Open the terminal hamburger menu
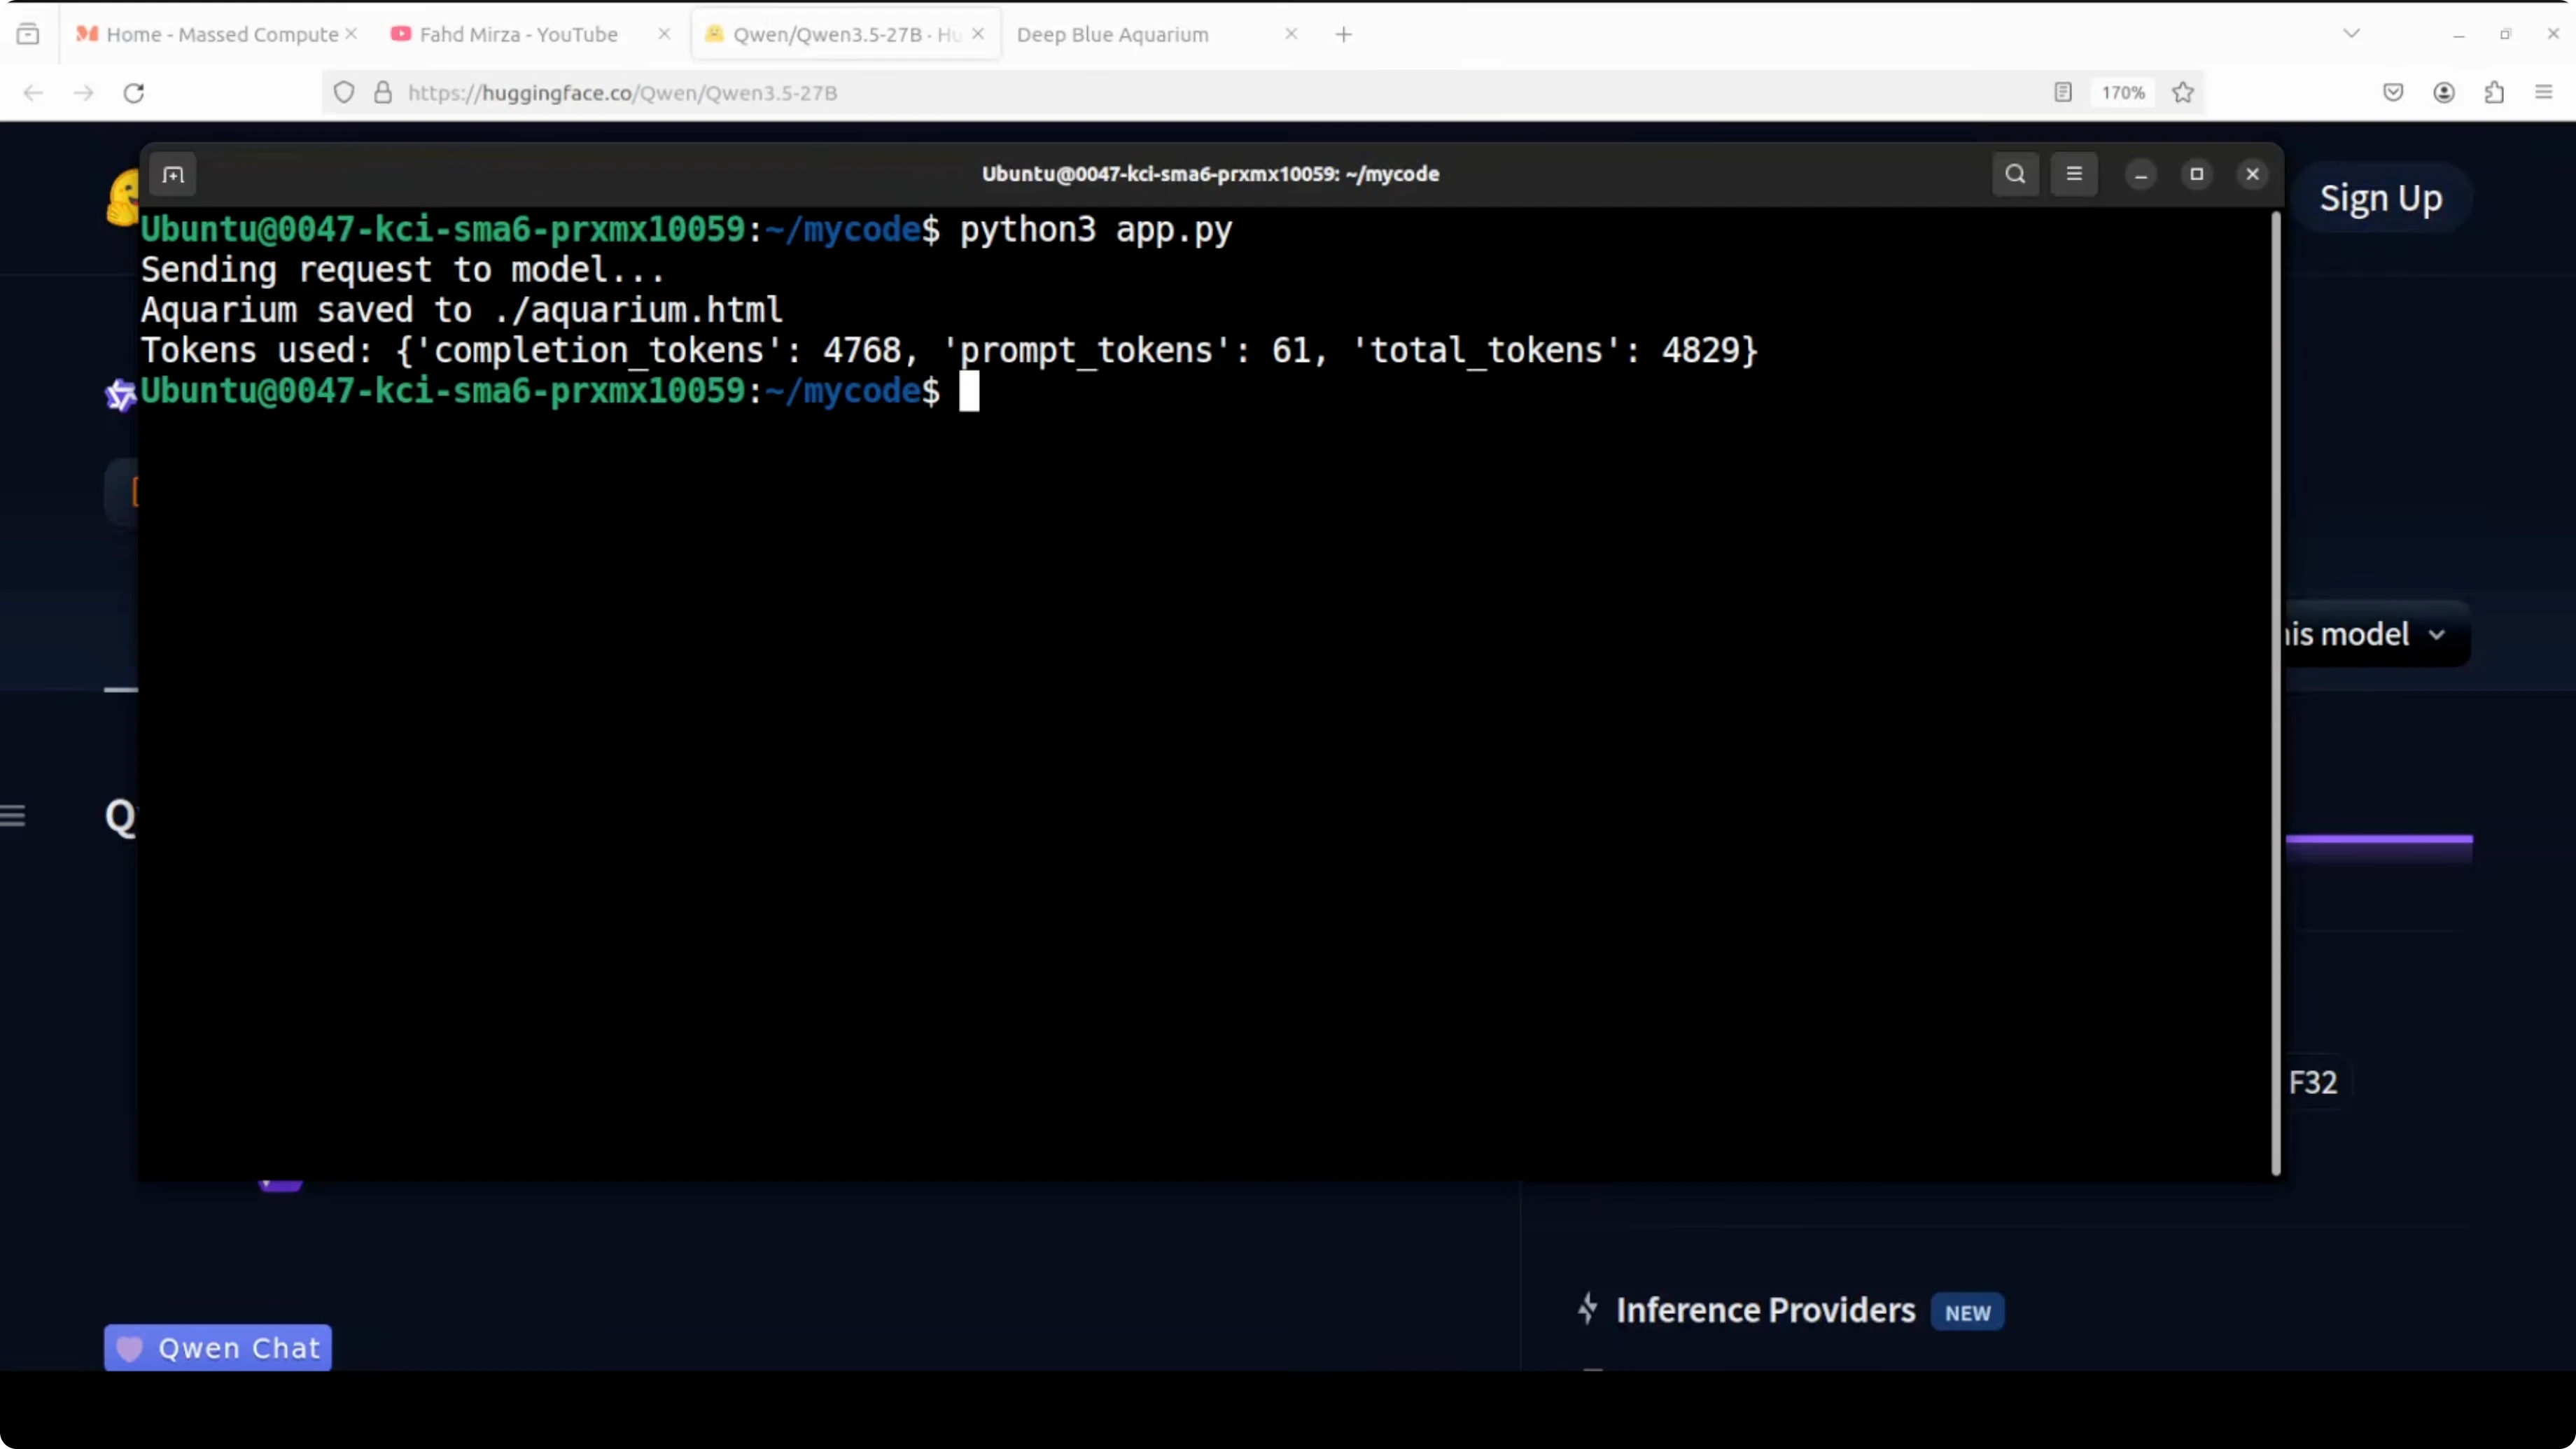 2074,174
